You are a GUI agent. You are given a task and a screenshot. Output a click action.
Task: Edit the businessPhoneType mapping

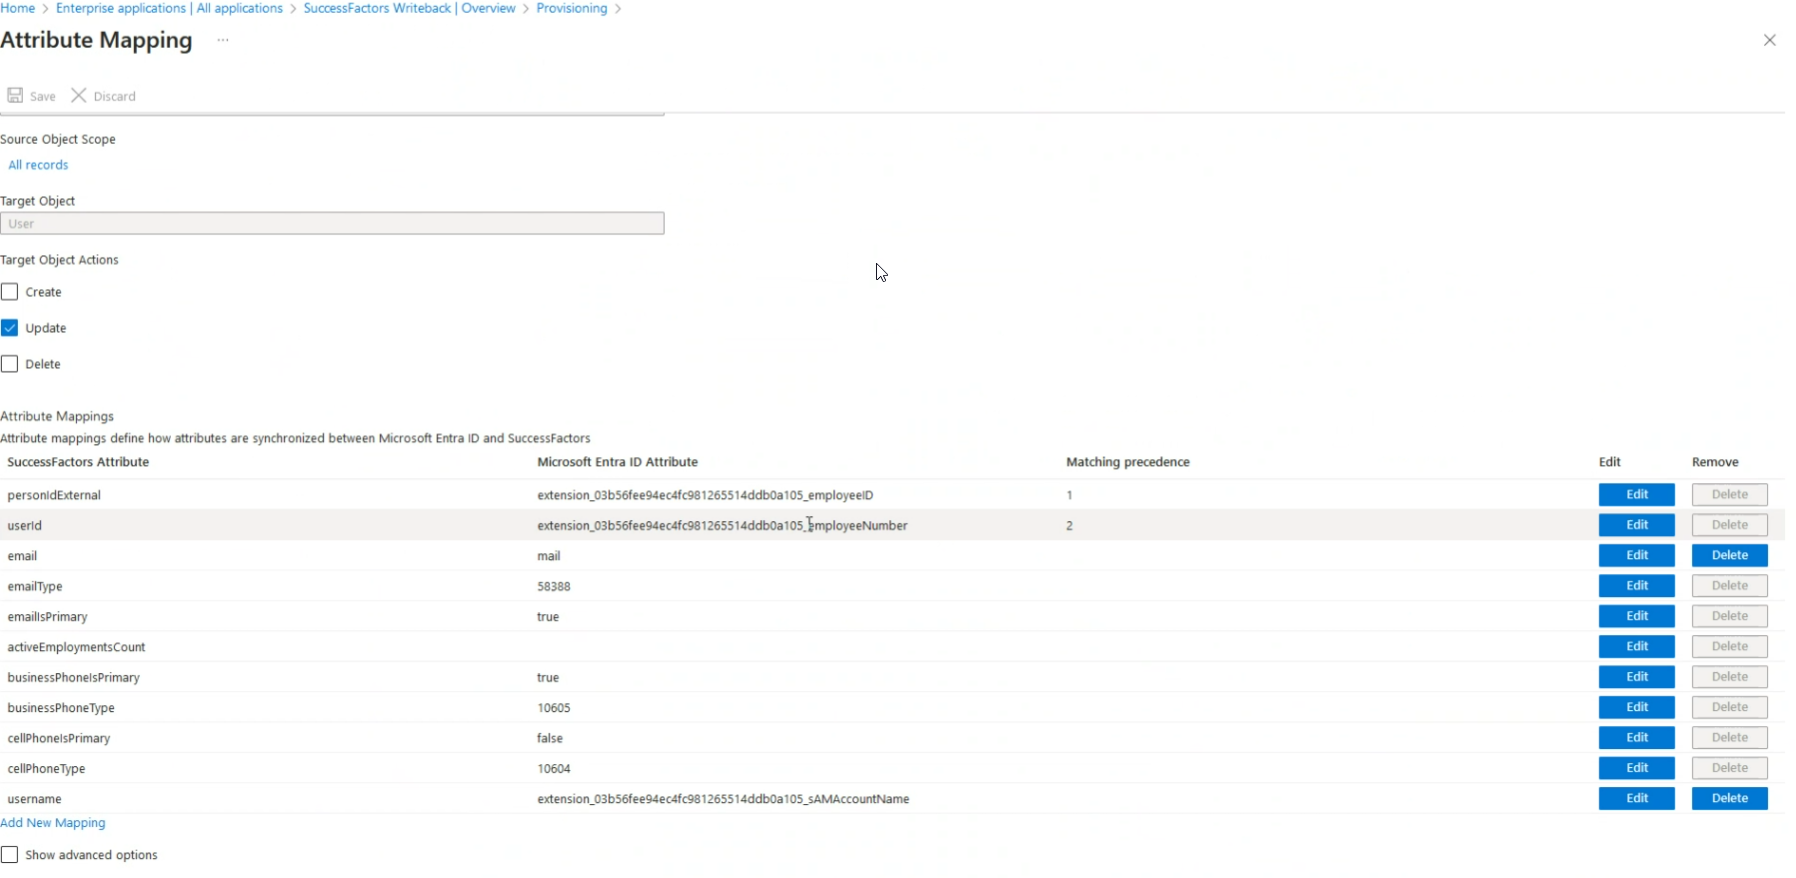click(x=1636, y=707)
